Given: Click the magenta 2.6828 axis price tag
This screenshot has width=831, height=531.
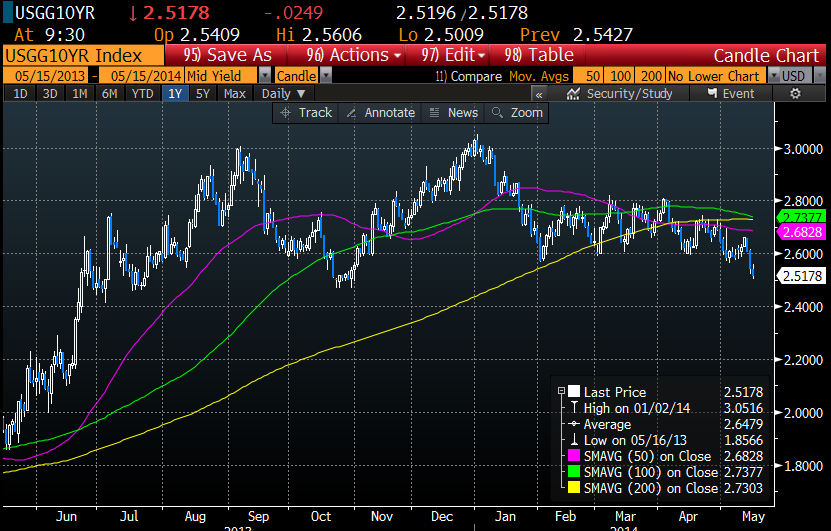Looking at the screenshot, I should (801, 232).
